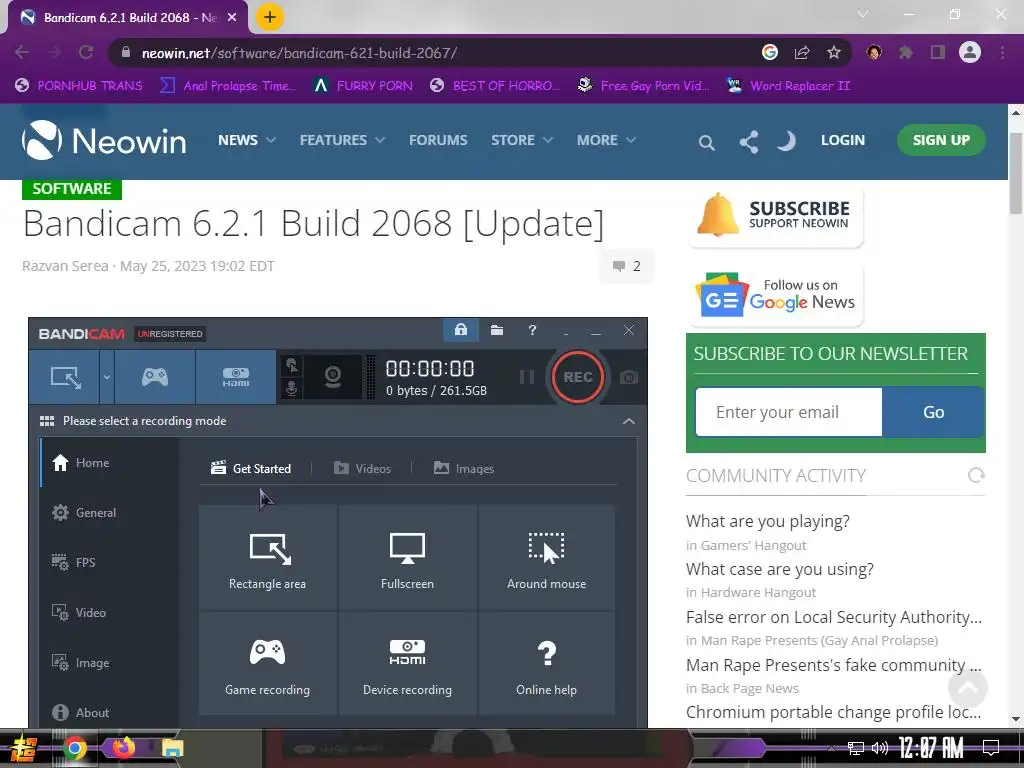
Task: Choose the Around mouse tile
Action: (x=547, y=557)
